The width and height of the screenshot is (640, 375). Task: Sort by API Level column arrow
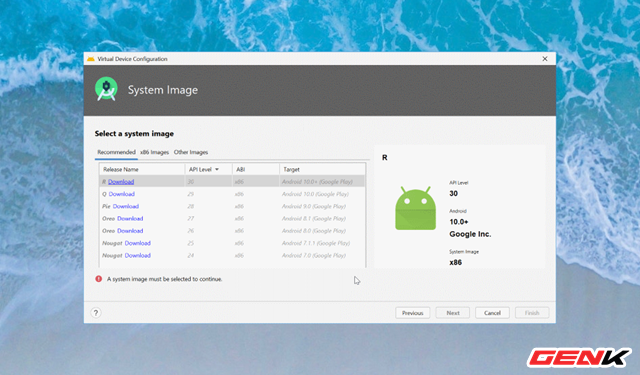(217, 169)
